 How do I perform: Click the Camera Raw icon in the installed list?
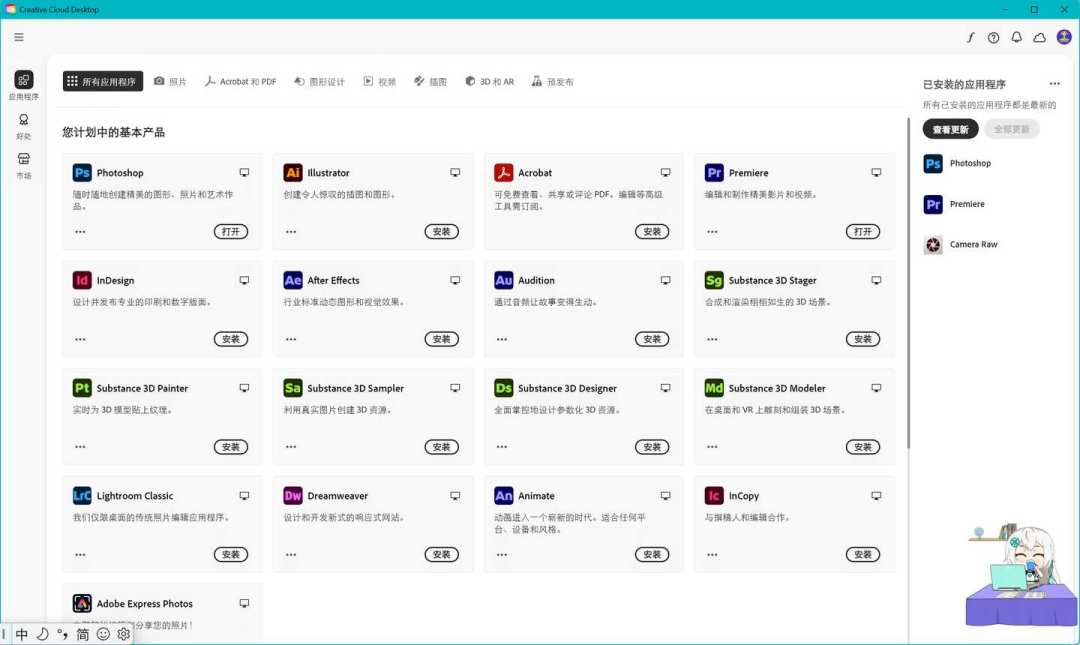[933, 245]
